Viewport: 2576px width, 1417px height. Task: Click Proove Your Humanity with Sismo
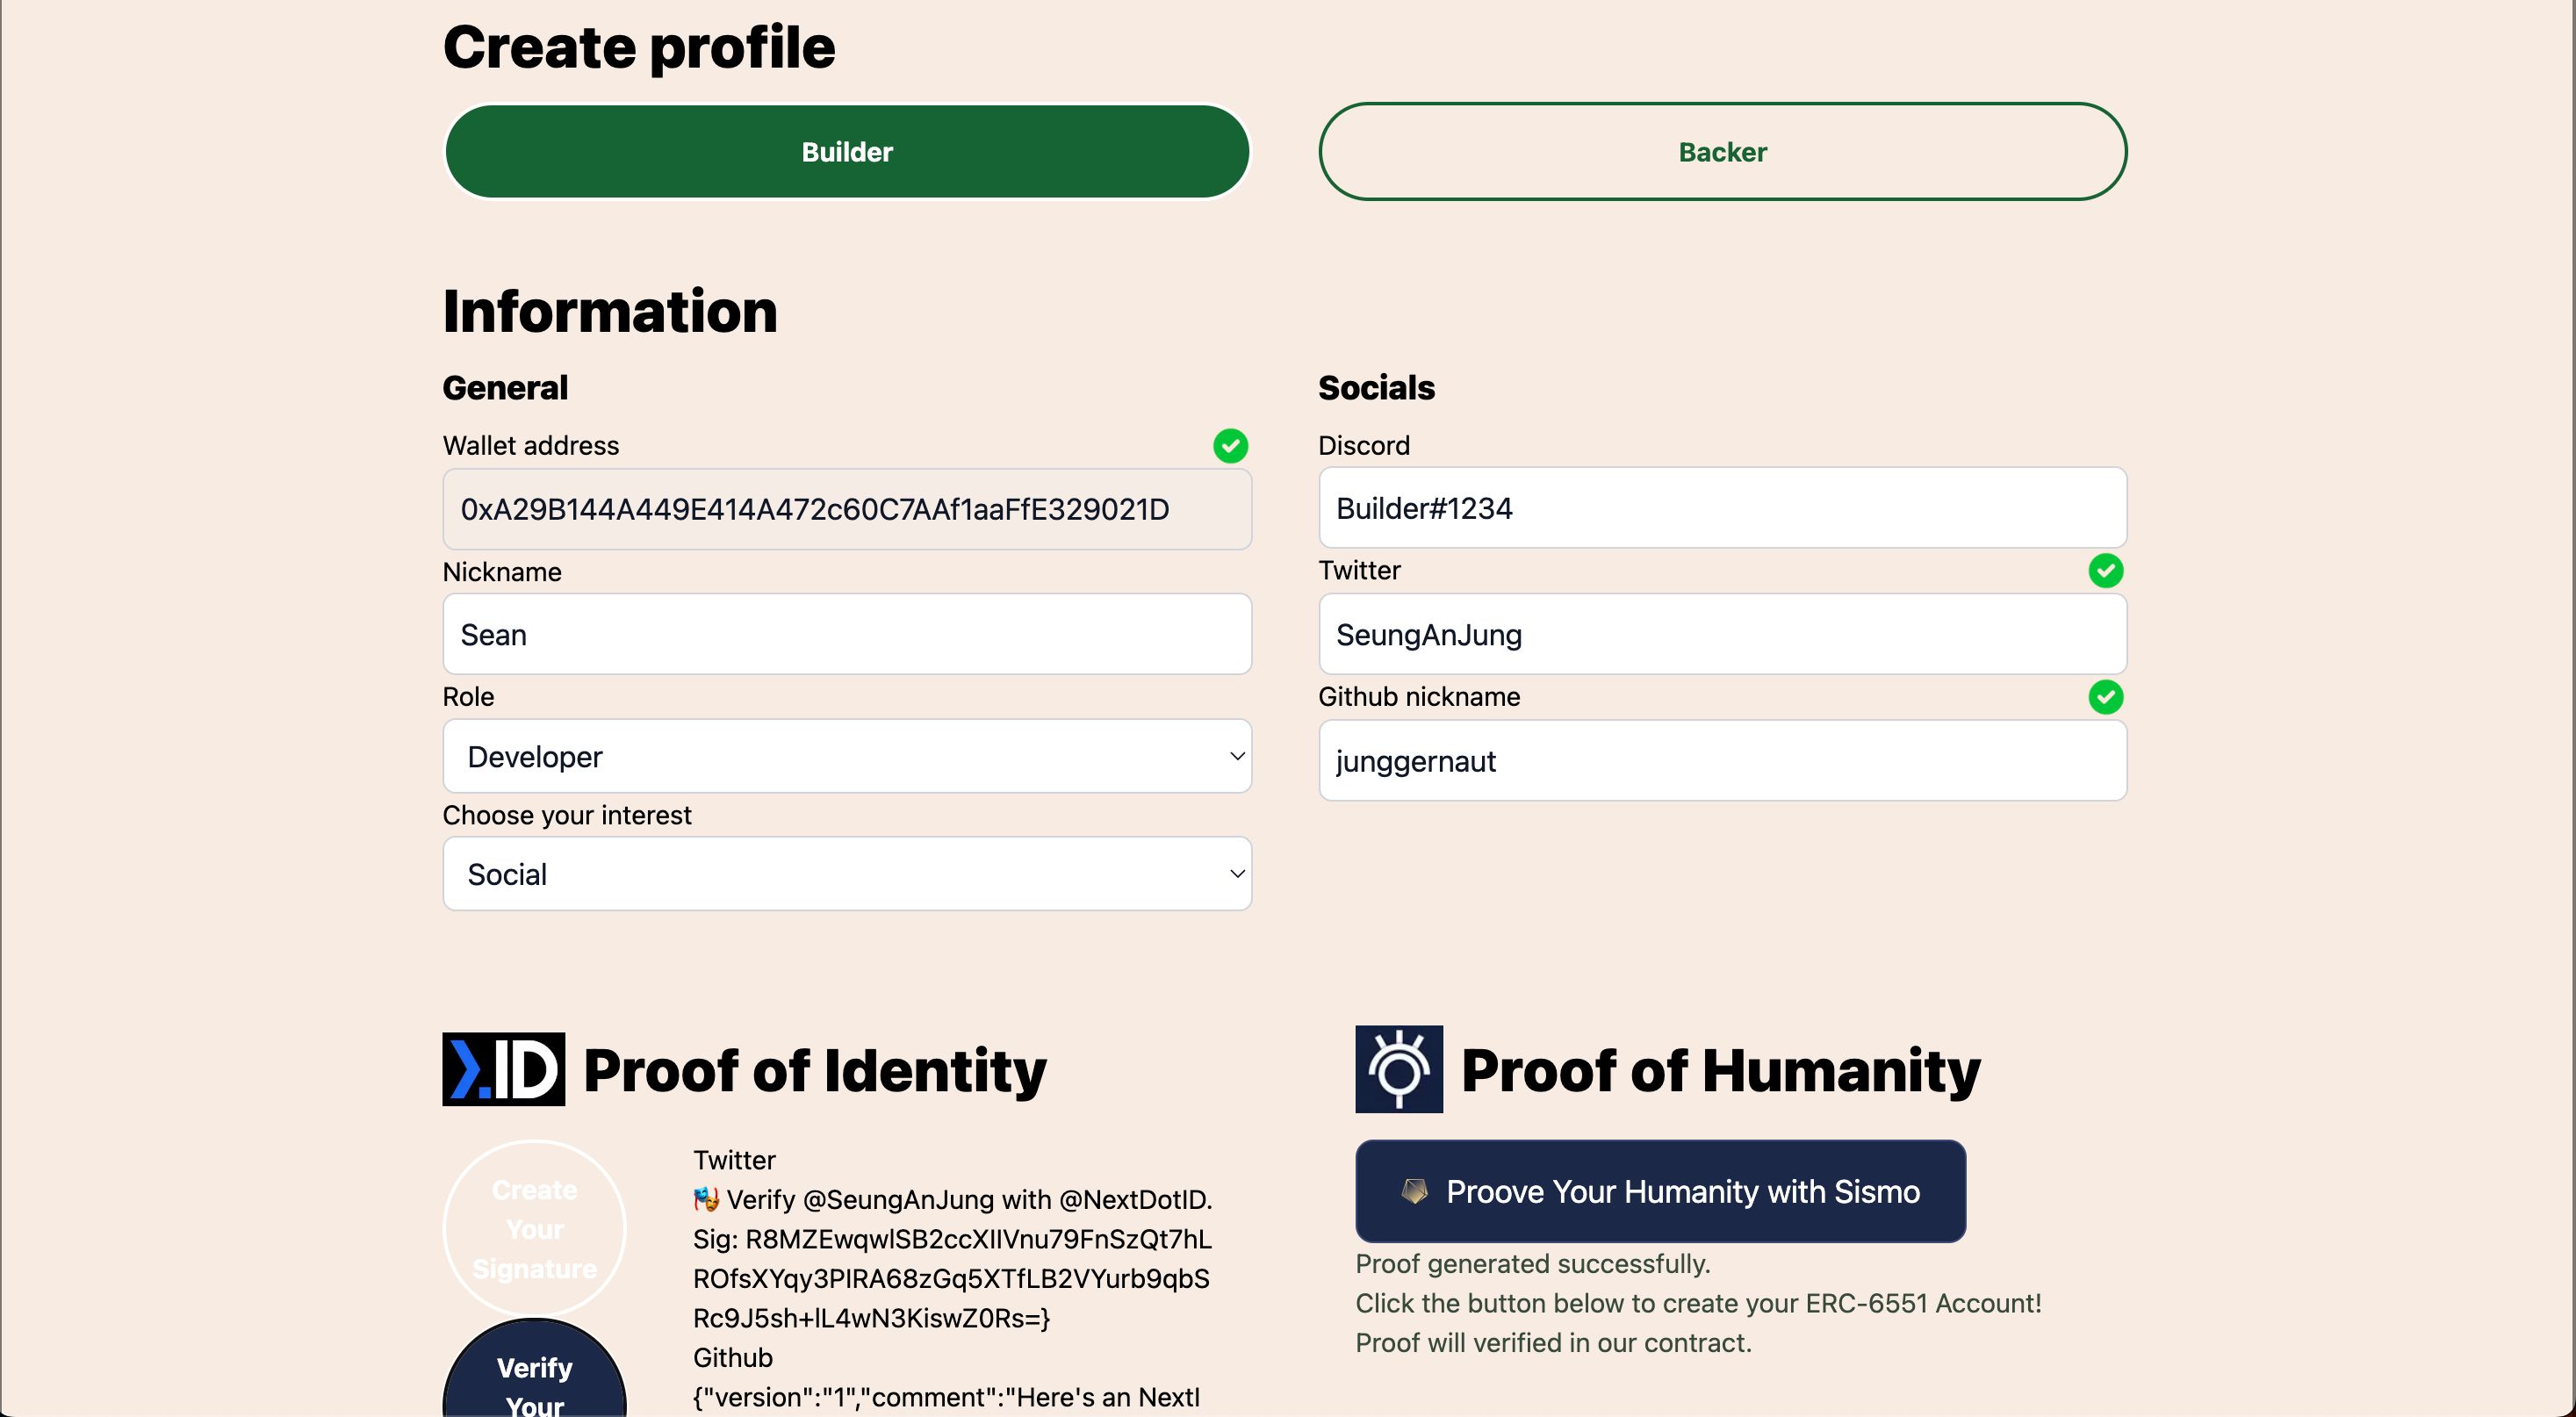(x=1660, y=1191)
